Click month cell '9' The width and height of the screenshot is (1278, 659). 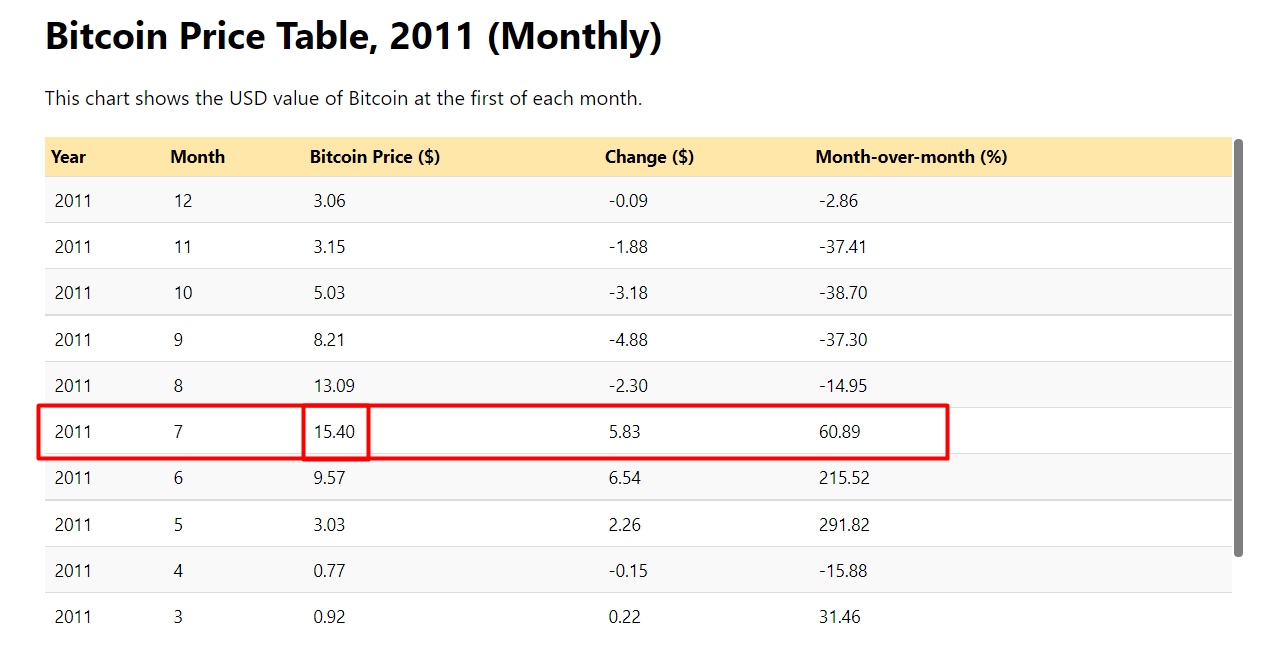click(x=178, y=340)
